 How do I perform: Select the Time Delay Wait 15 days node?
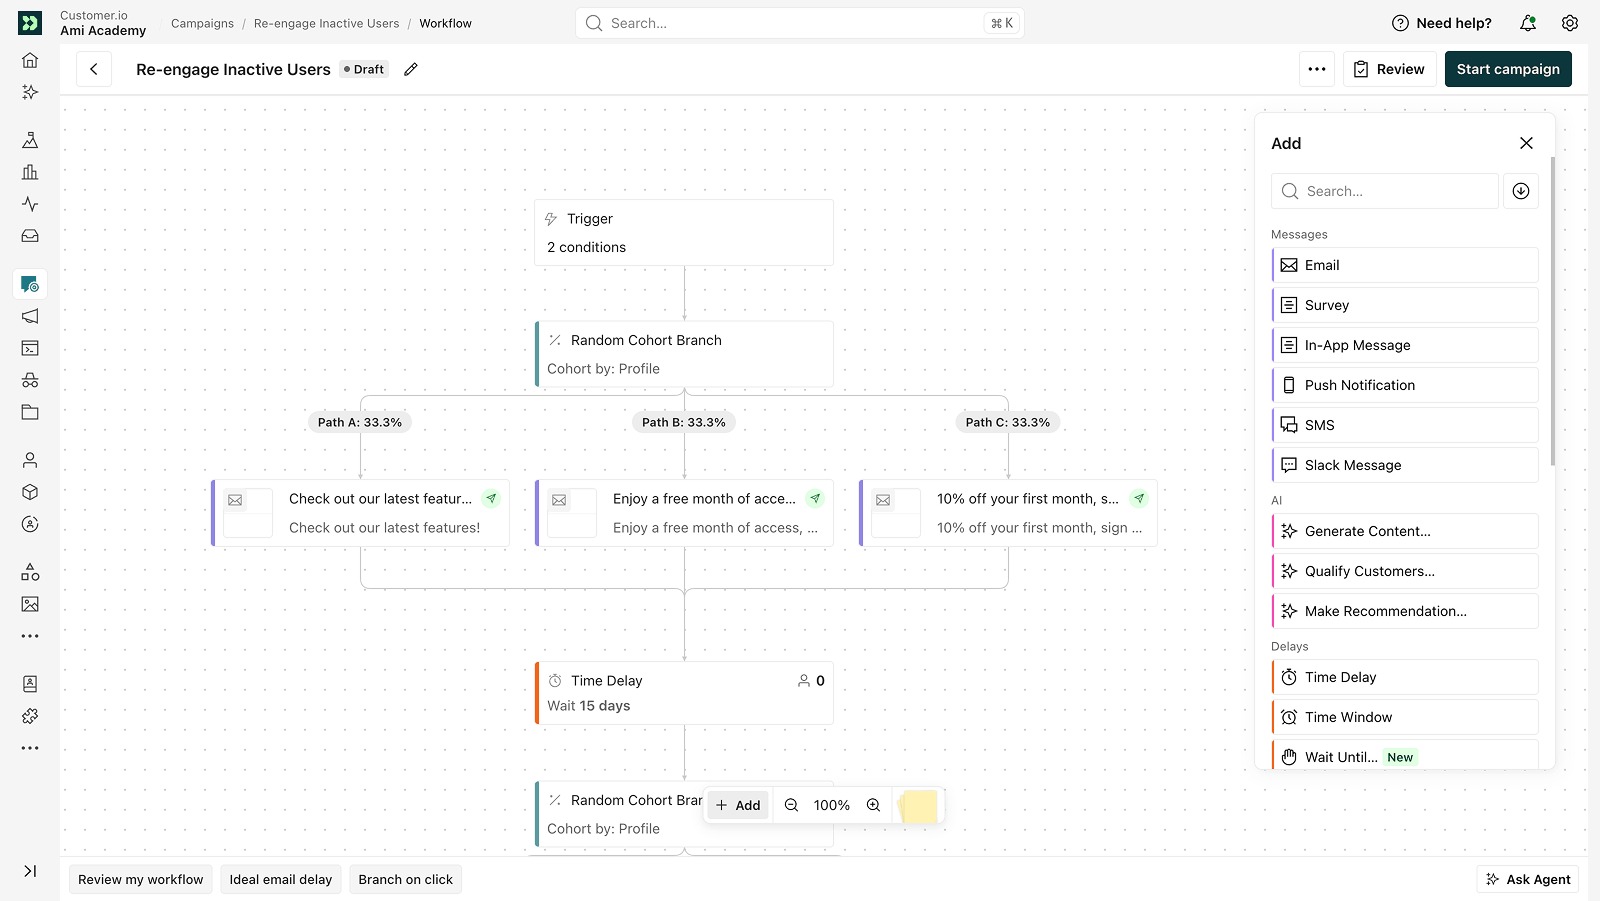[x=684, y=693]
